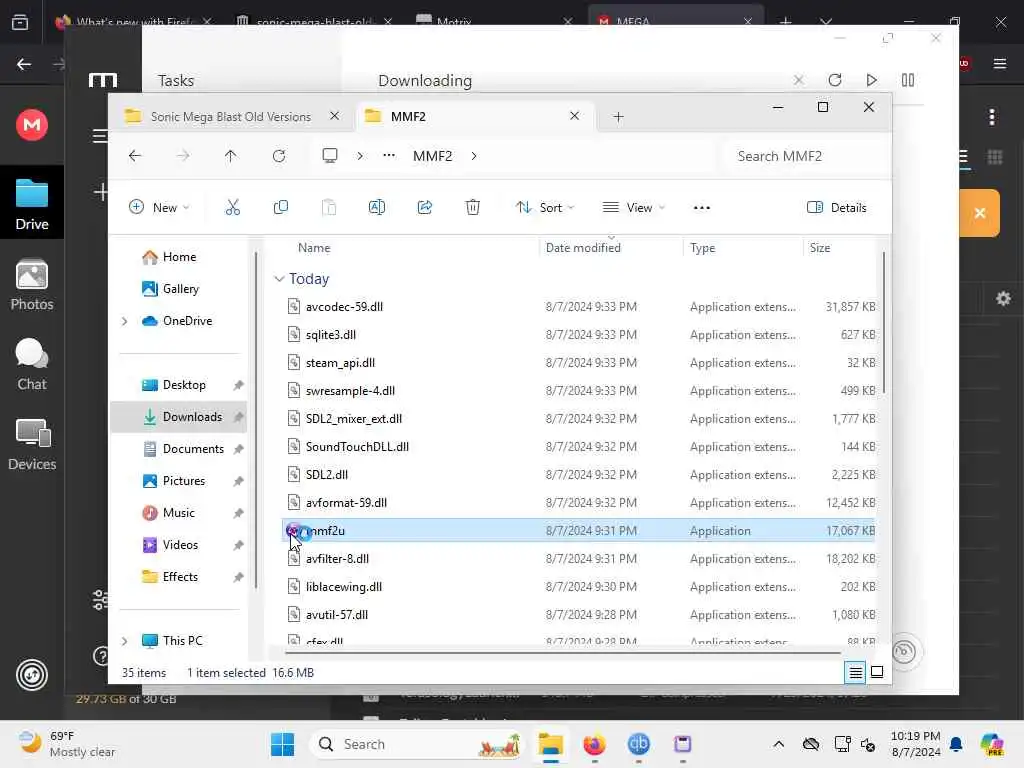
Task: Click the horizontal scrollbar of file list
Action: pos(562,652)
